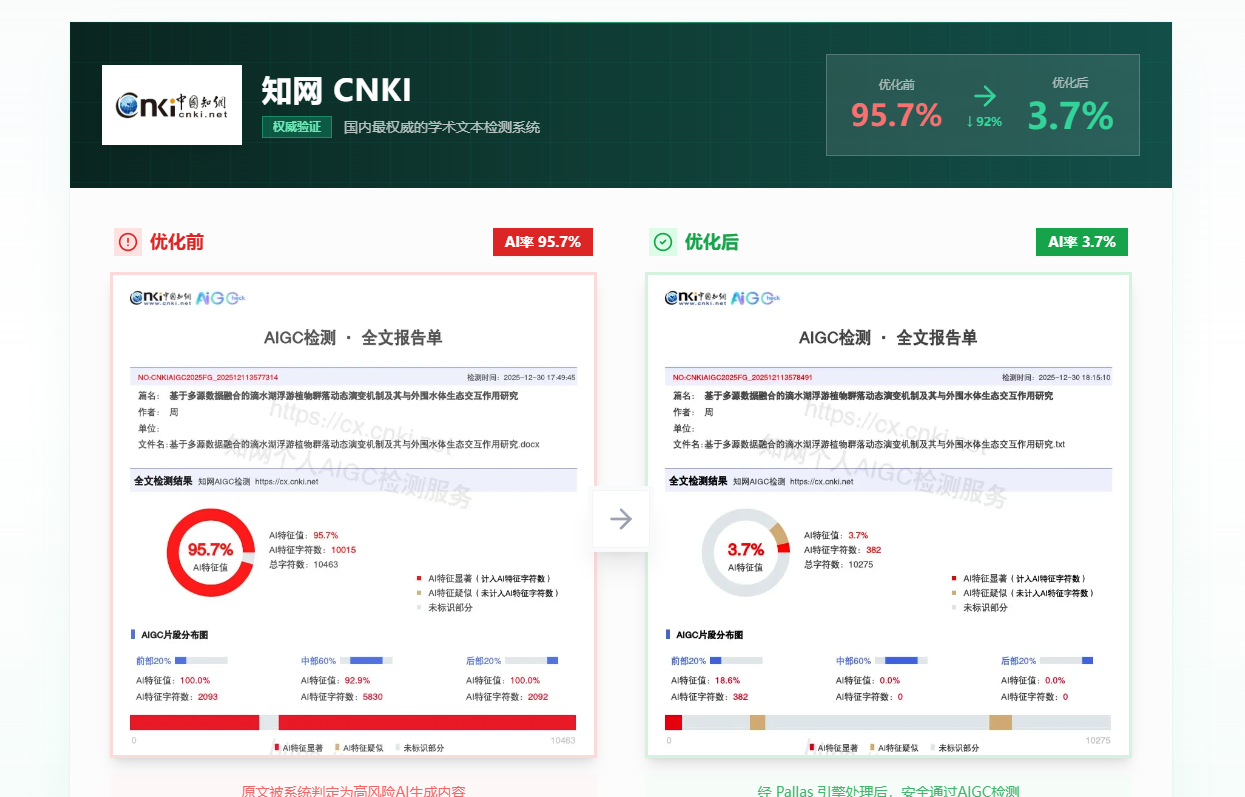Click AI特征字符数 value 5830
Image resolution: width=1245 pixels, height=797 pixels.
(x=373, y=697)
